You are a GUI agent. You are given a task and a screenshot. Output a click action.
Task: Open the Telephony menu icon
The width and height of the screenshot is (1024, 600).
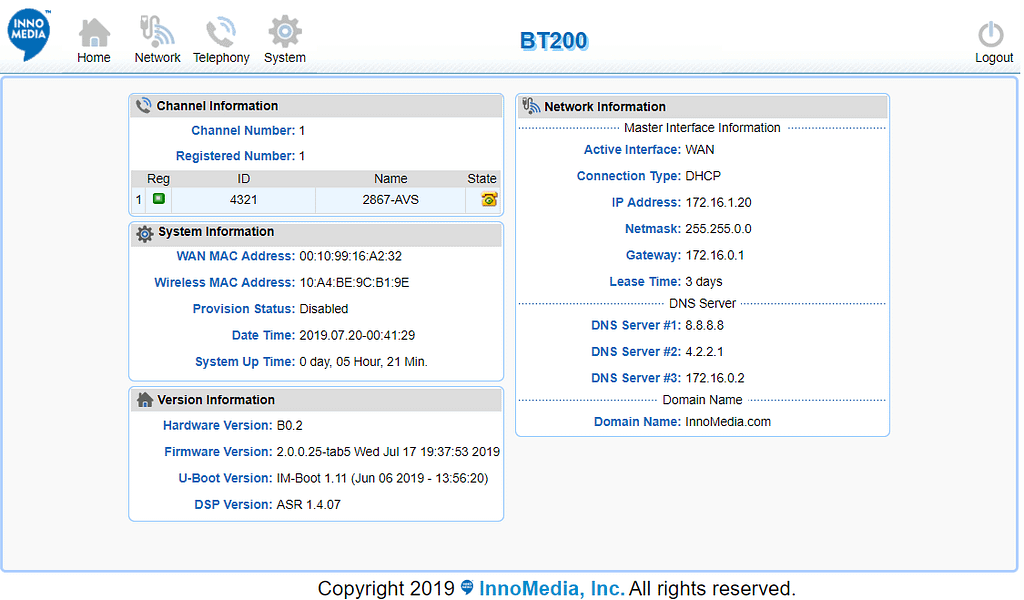click(221, 32)
